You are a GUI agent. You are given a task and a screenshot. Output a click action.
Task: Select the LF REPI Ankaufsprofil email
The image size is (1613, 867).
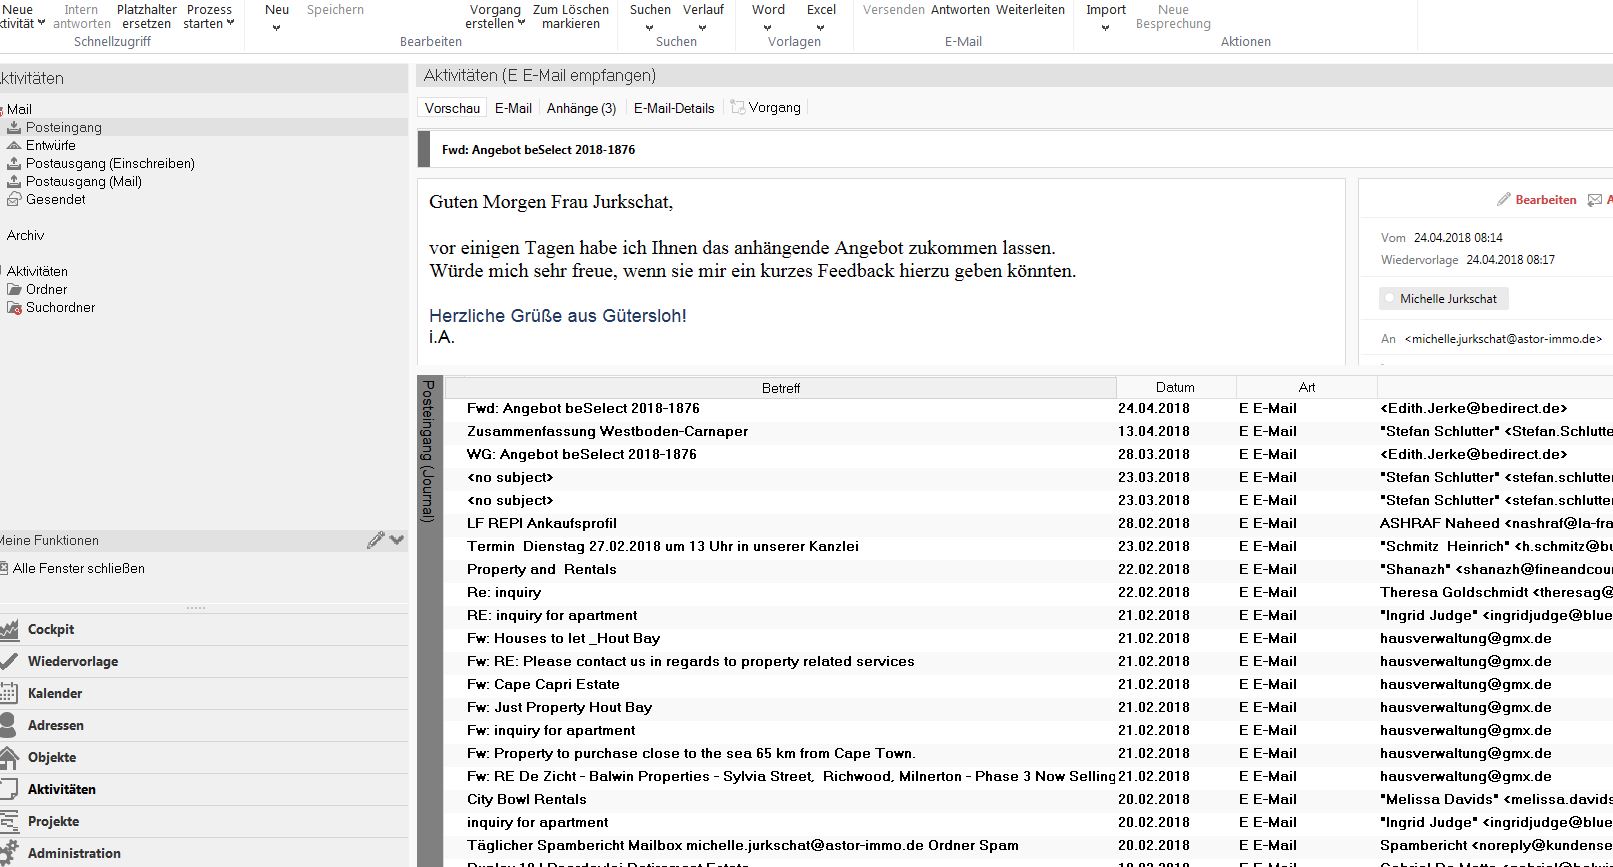click(x=541, y=523)
